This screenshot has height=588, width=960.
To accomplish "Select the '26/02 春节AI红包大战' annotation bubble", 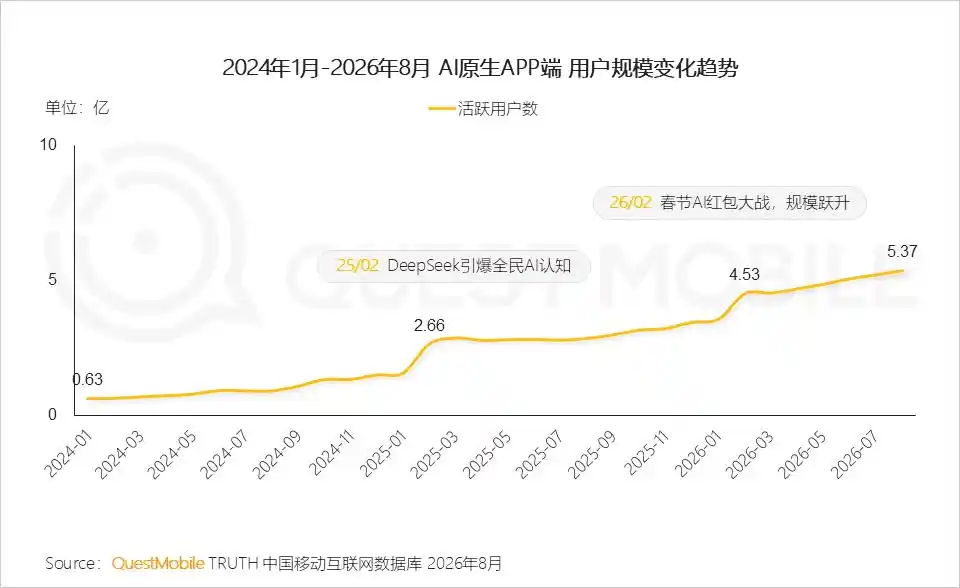I will point(729,203).
